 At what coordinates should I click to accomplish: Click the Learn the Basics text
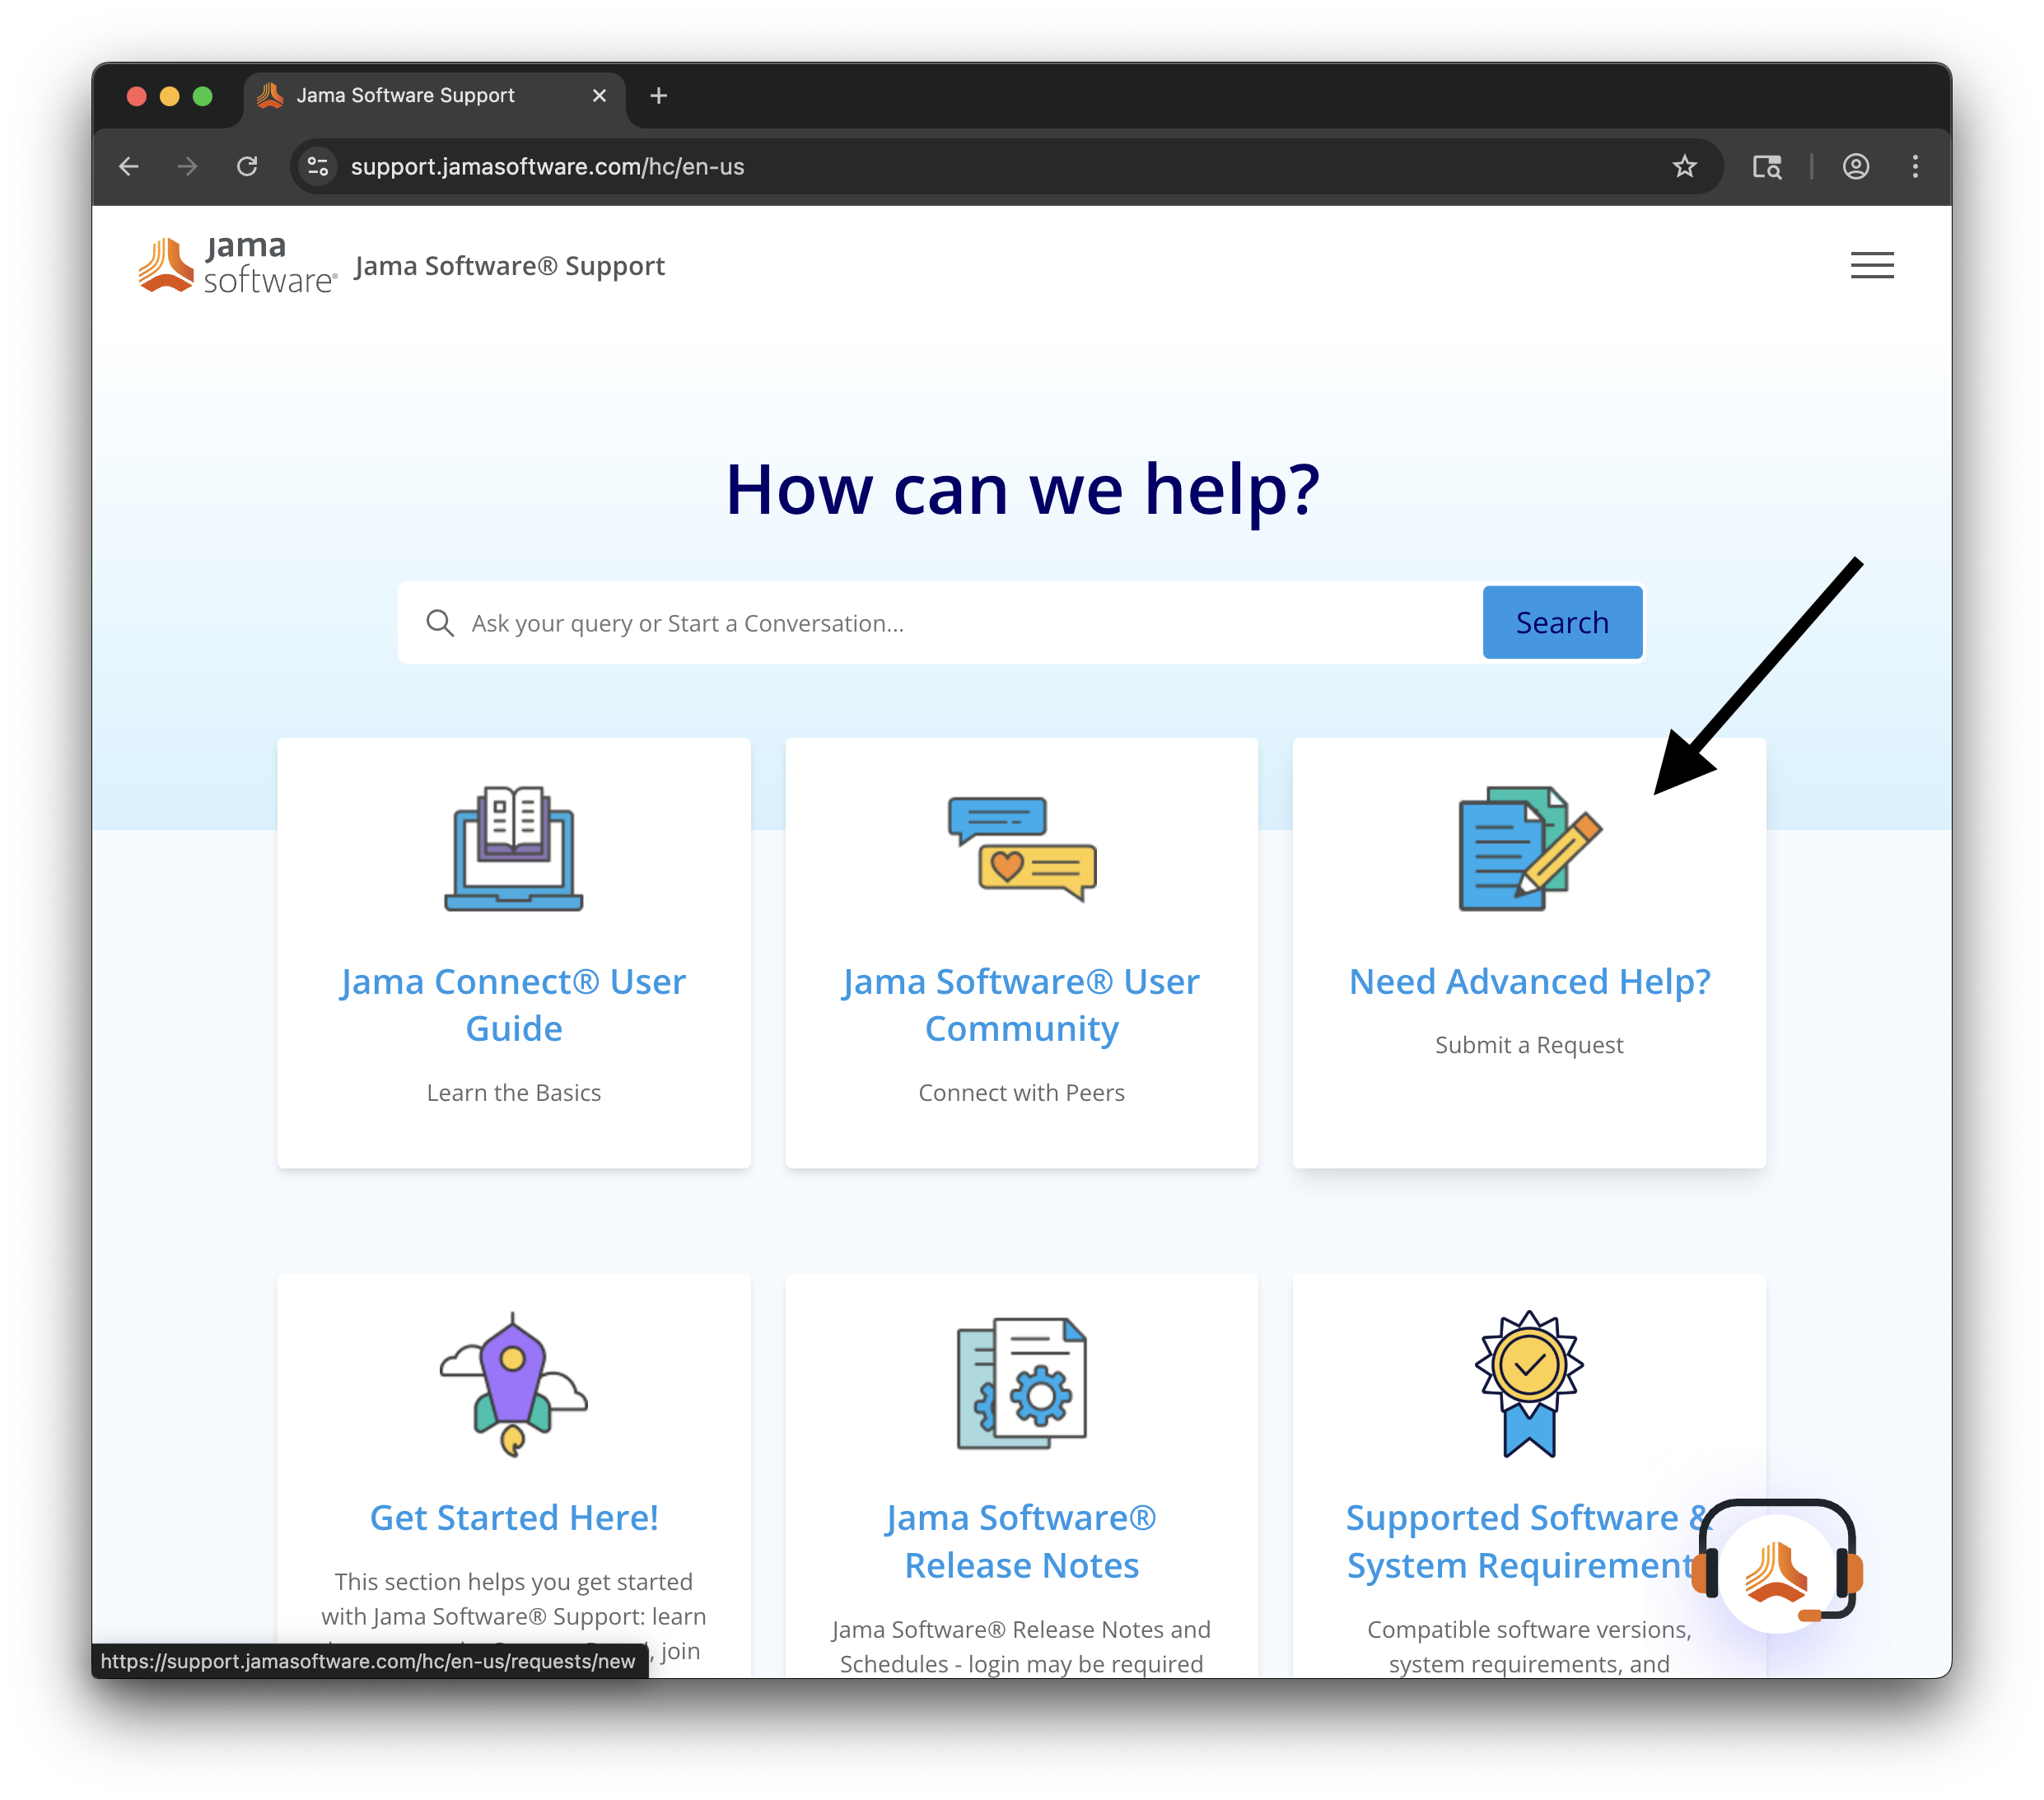(513, 1093)
